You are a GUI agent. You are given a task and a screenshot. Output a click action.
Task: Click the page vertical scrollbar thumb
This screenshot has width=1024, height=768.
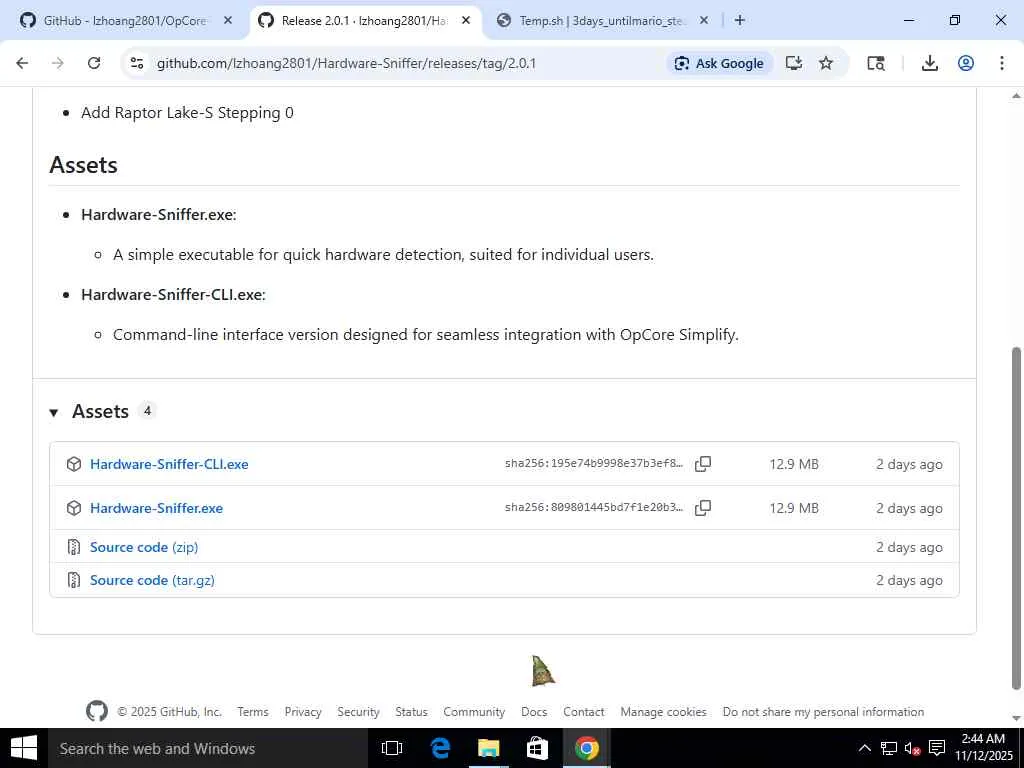point(1016,518)
